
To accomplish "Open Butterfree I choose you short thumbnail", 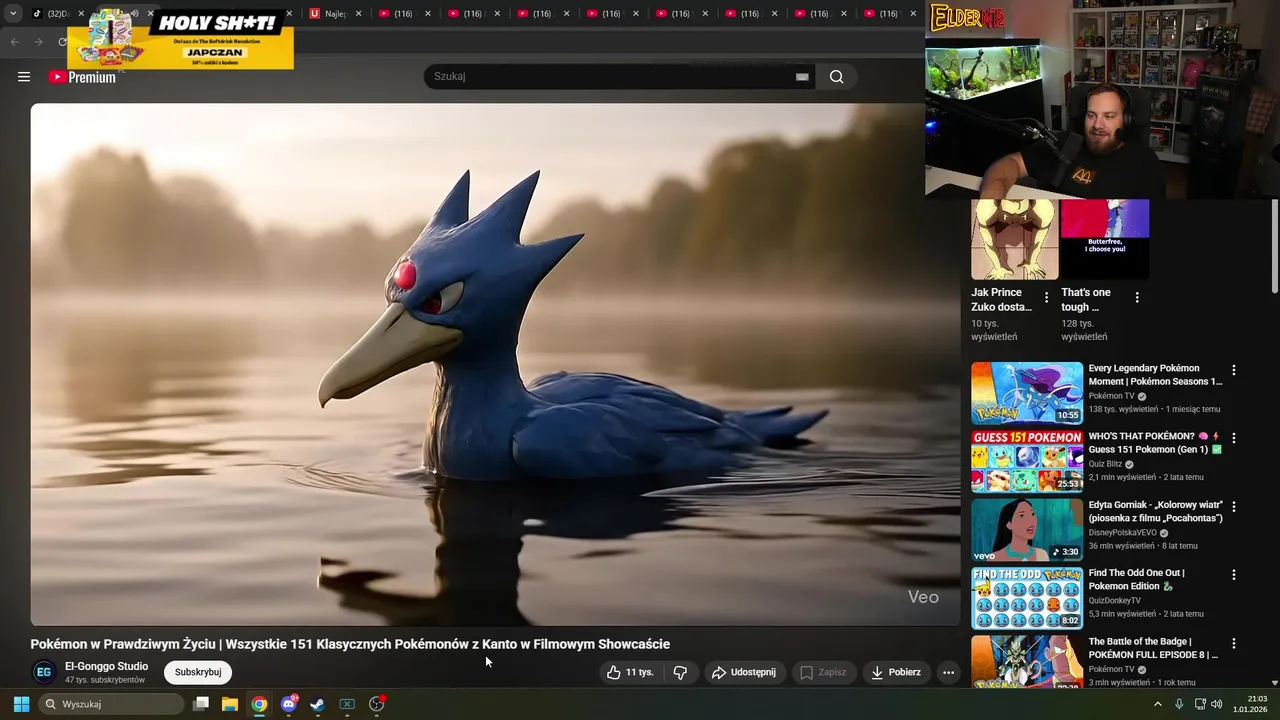I will click(x=1105, y=239).
